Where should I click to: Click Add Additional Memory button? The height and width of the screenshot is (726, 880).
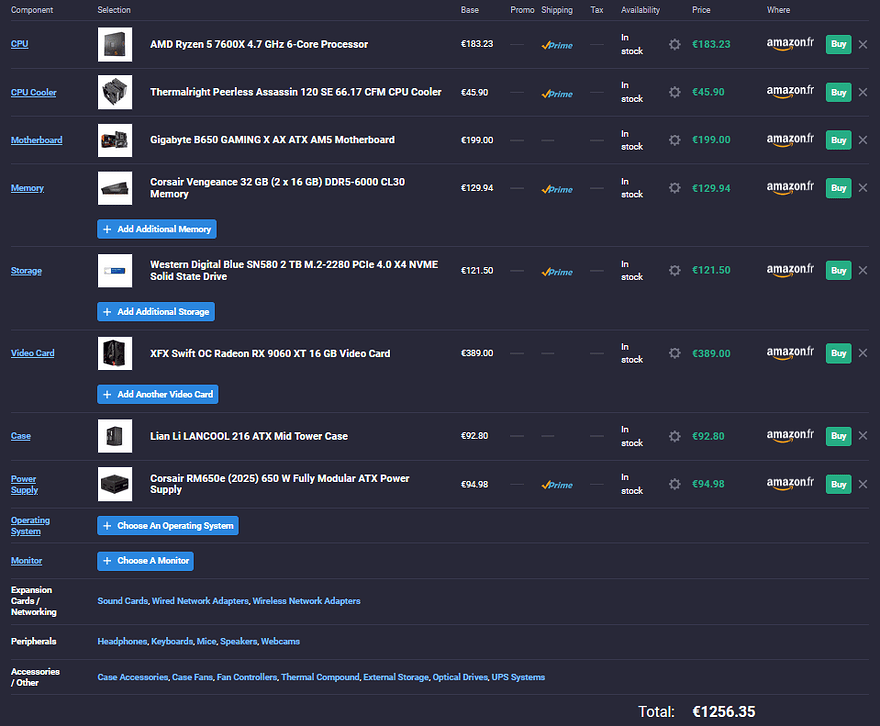point(157,229)
